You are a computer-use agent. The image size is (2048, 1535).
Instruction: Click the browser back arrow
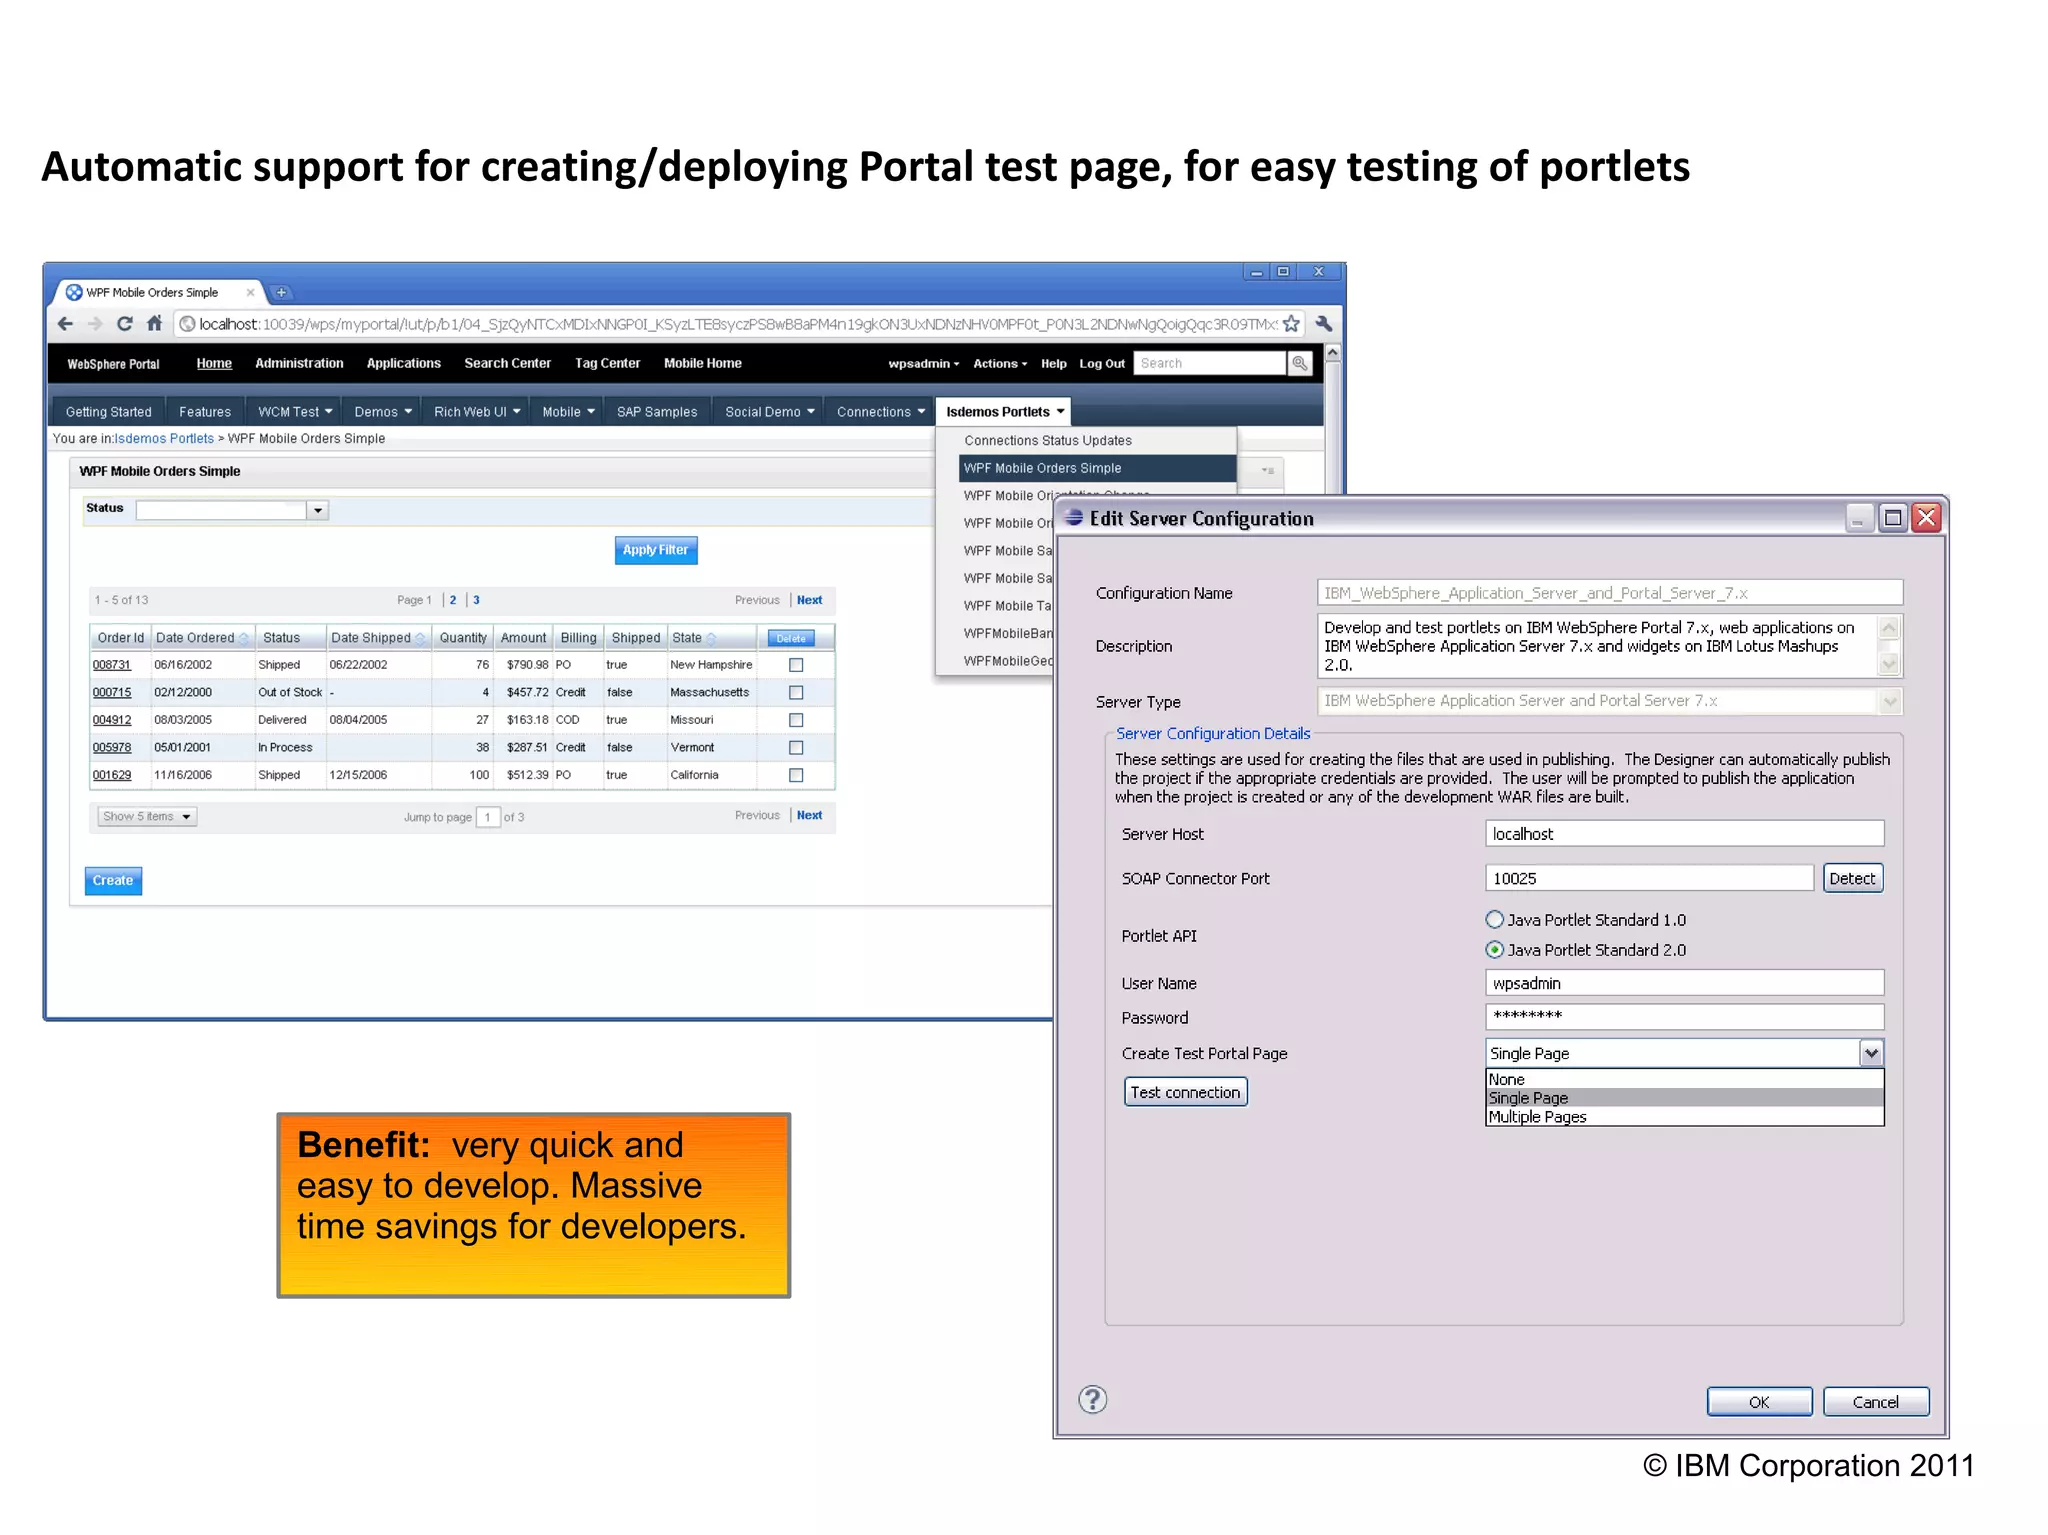[66, 324]
